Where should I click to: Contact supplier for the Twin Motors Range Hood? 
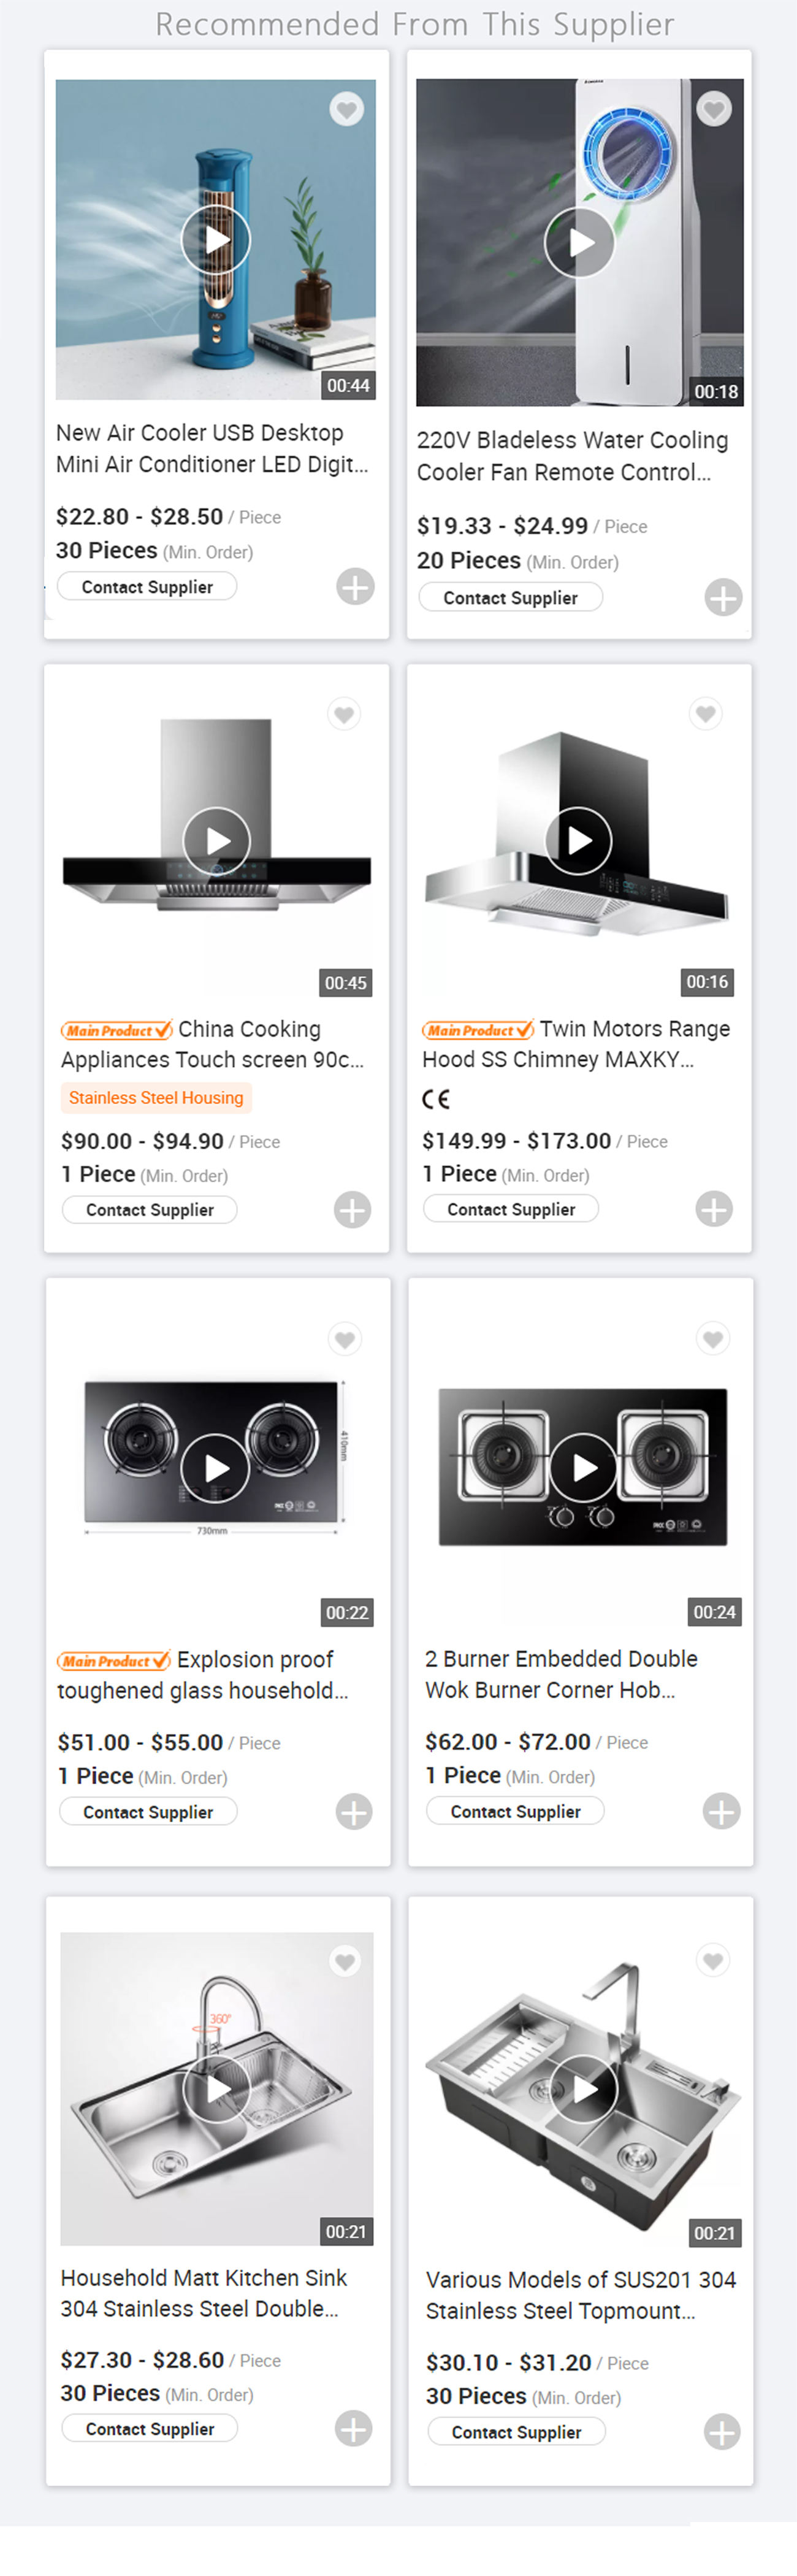511,1208
